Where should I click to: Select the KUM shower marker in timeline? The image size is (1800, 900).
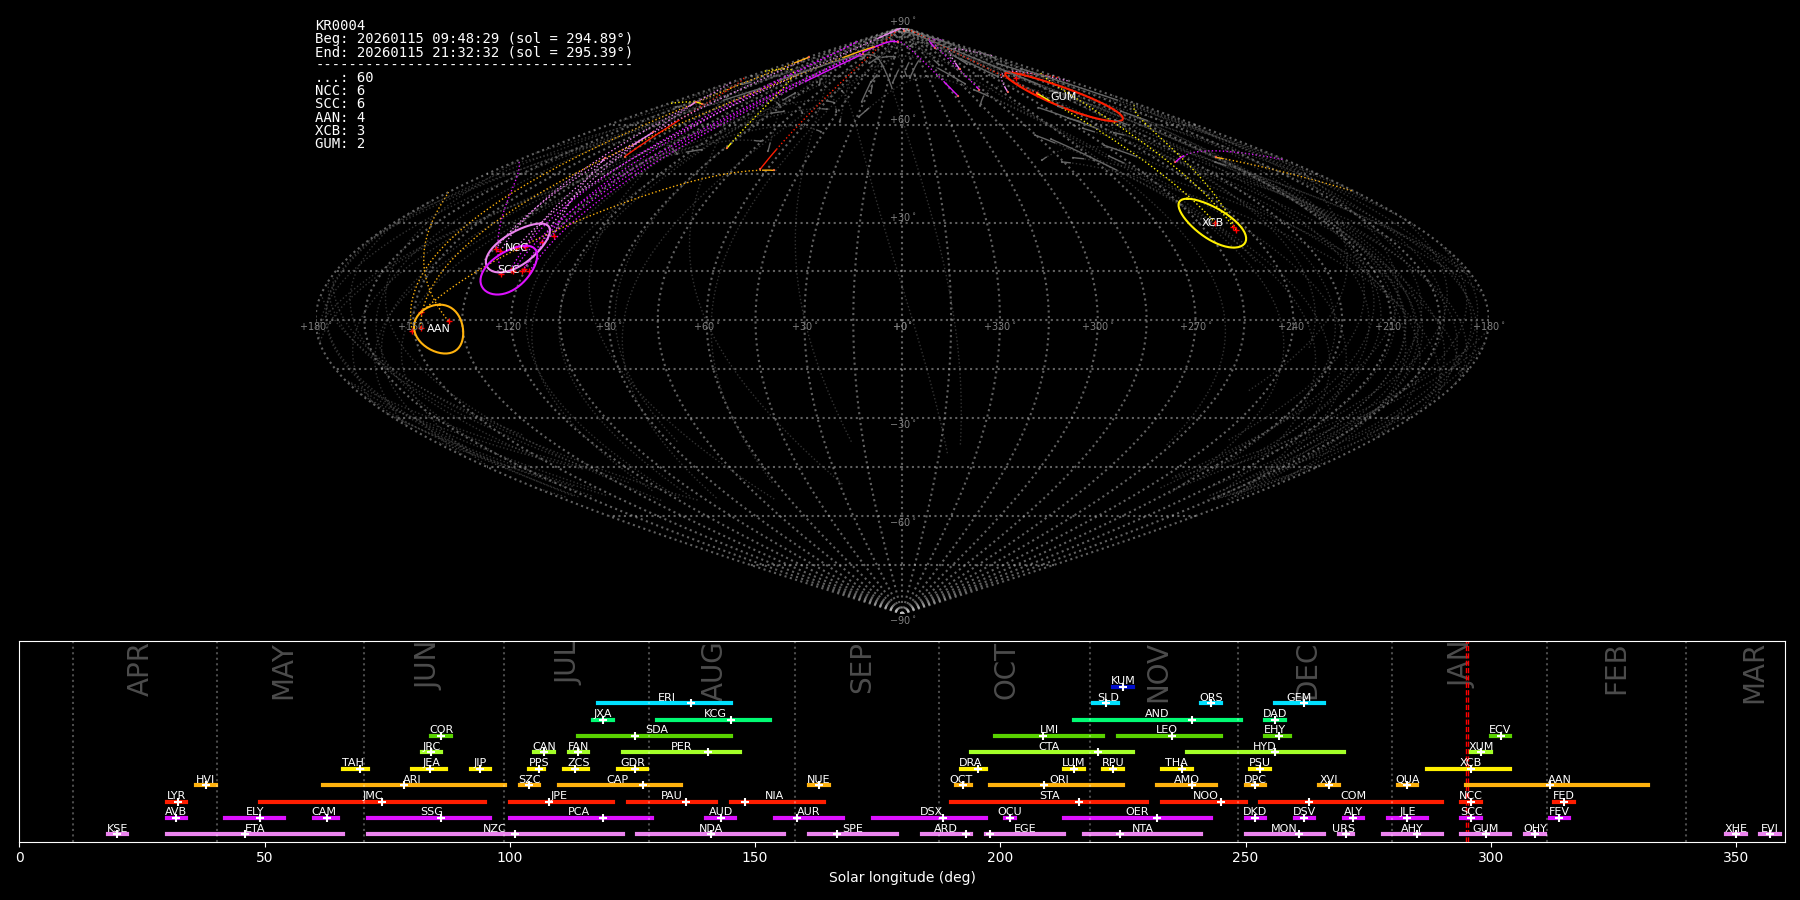[1122, 687]
